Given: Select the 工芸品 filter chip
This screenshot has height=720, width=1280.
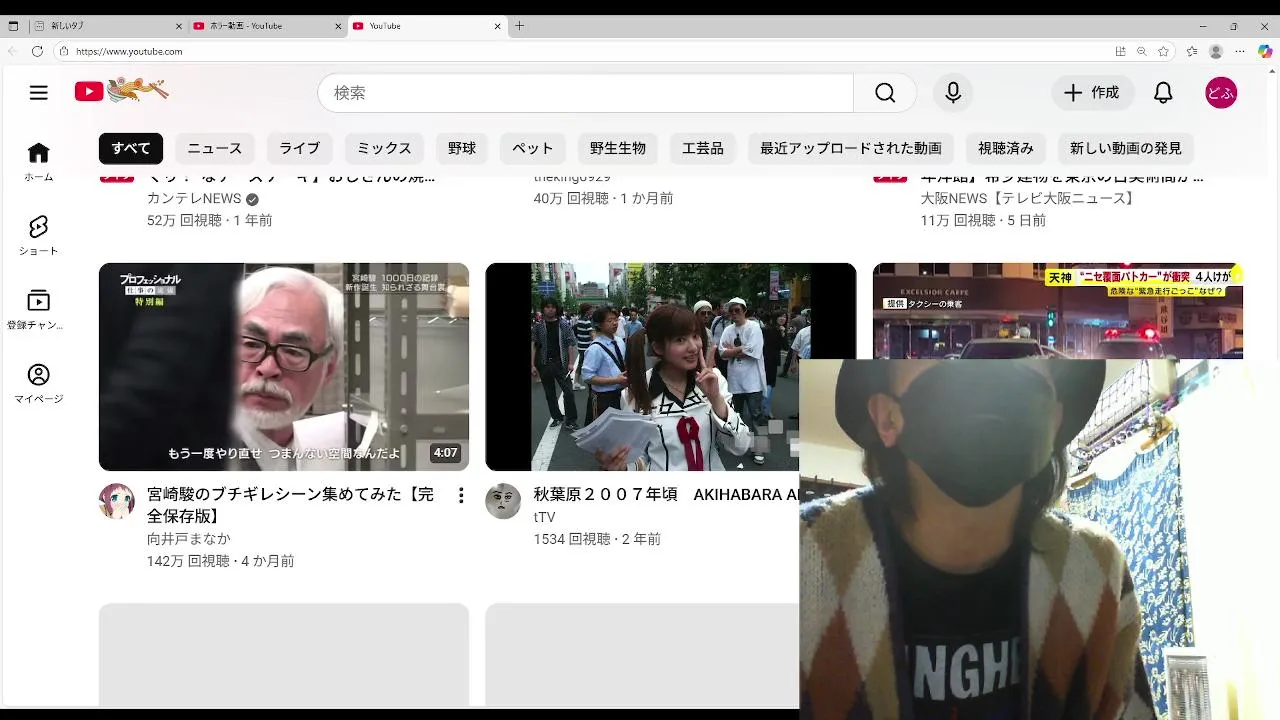Looking at the screenshot, I should pyautogui.click(x=703, y=148).
